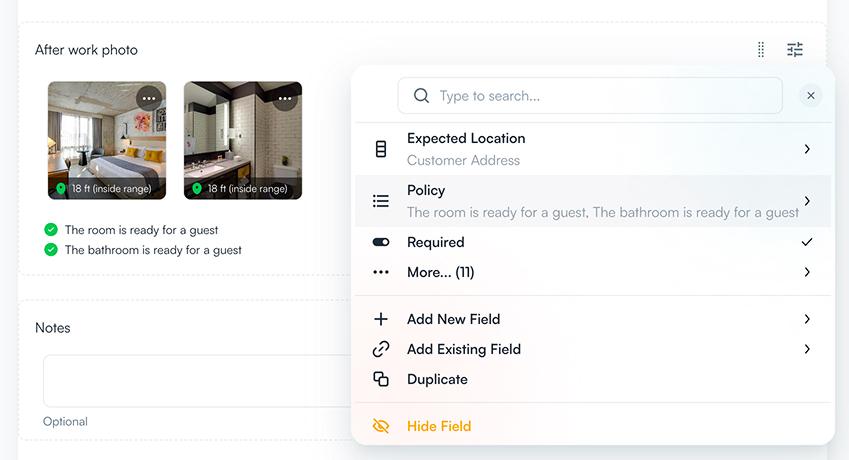Click the Add Existing Field link icon
The image size is (849, 460).
[381, 349]
